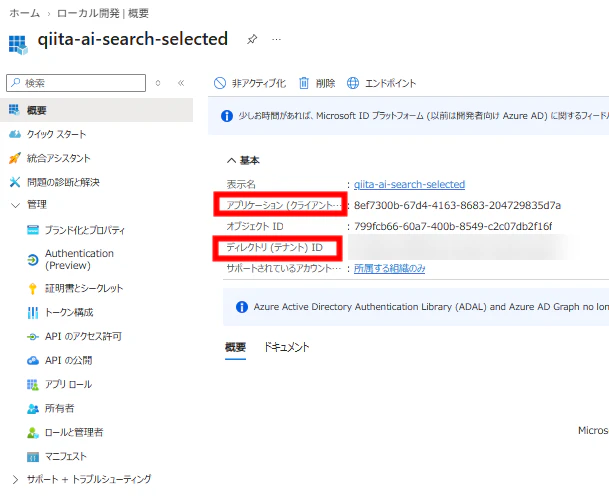Open ロールと管理者 page
Image resolution: width=609 pixels, height=497 pixels.
click(x=74, y=433)
